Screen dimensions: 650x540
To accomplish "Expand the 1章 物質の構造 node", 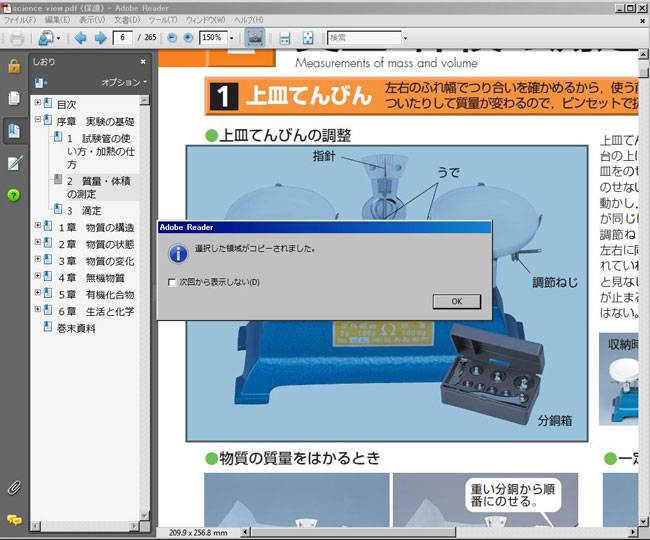I will [x=38, y=225].
